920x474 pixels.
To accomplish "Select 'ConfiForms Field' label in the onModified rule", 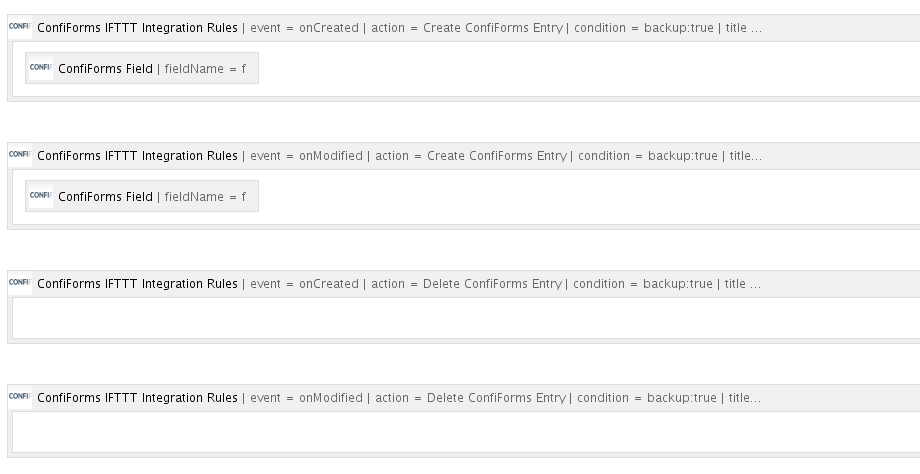I will (106, 197).
